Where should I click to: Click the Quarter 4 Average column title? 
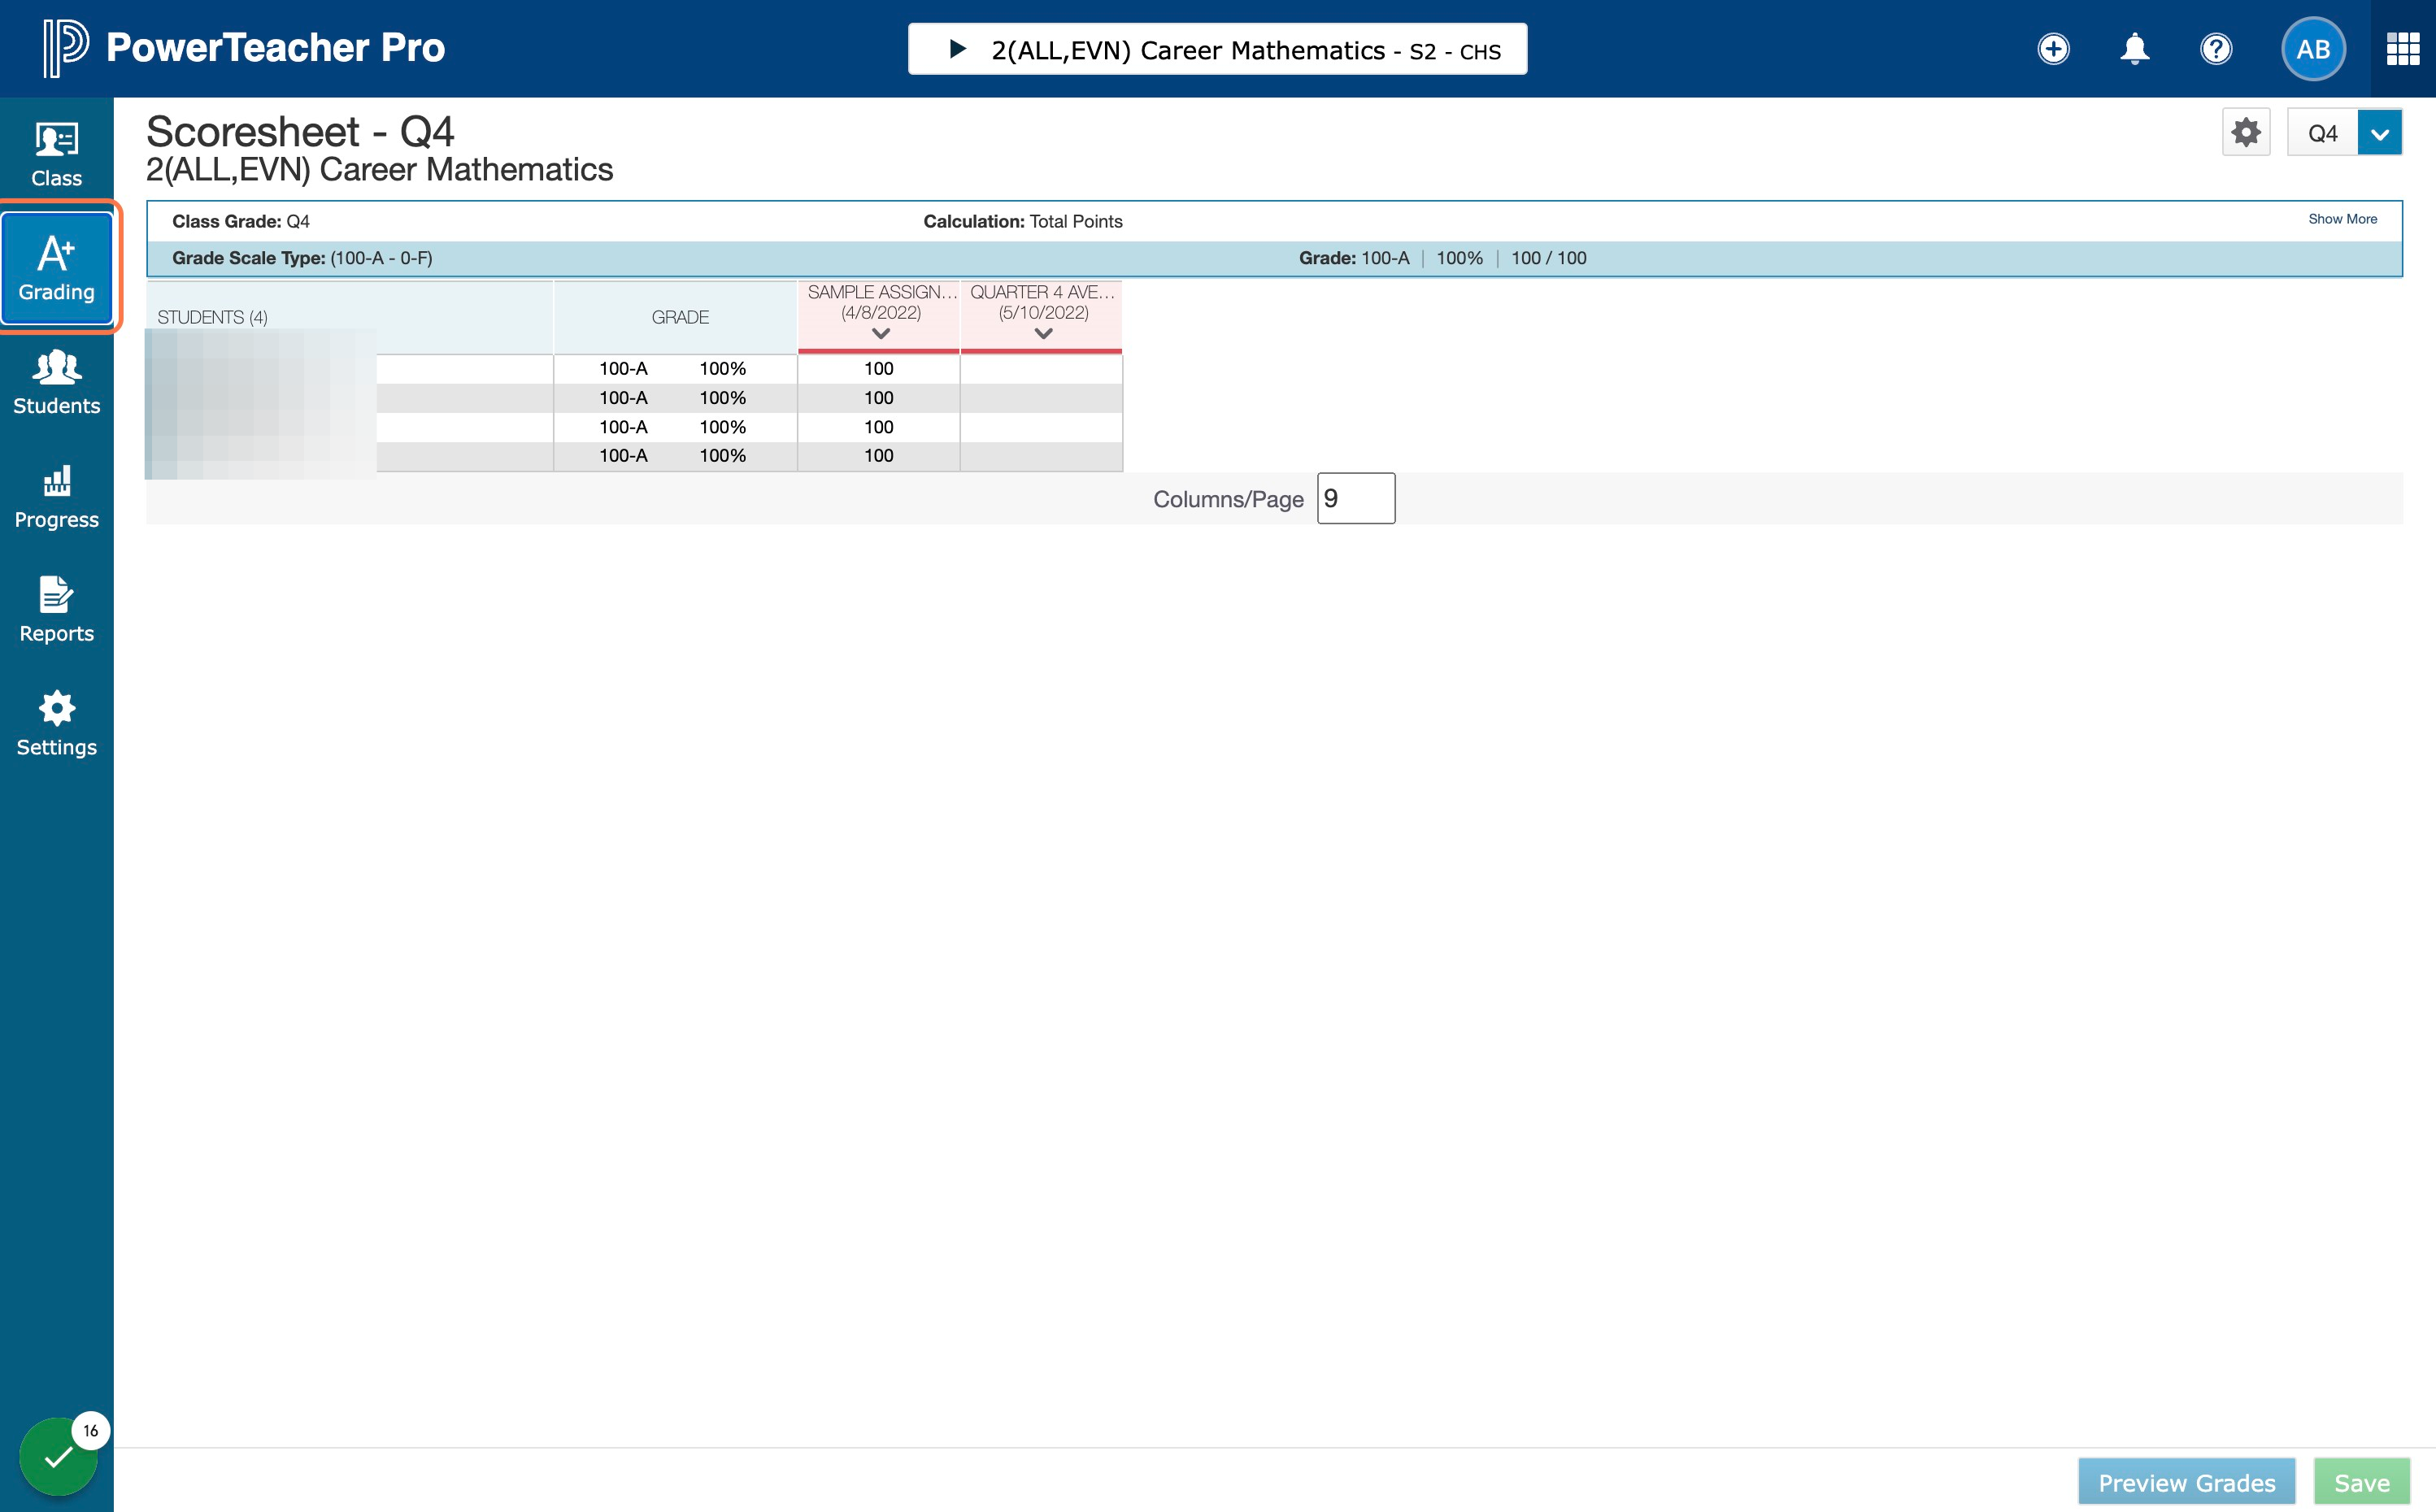pyautogui.click(x=1042, y=292)
